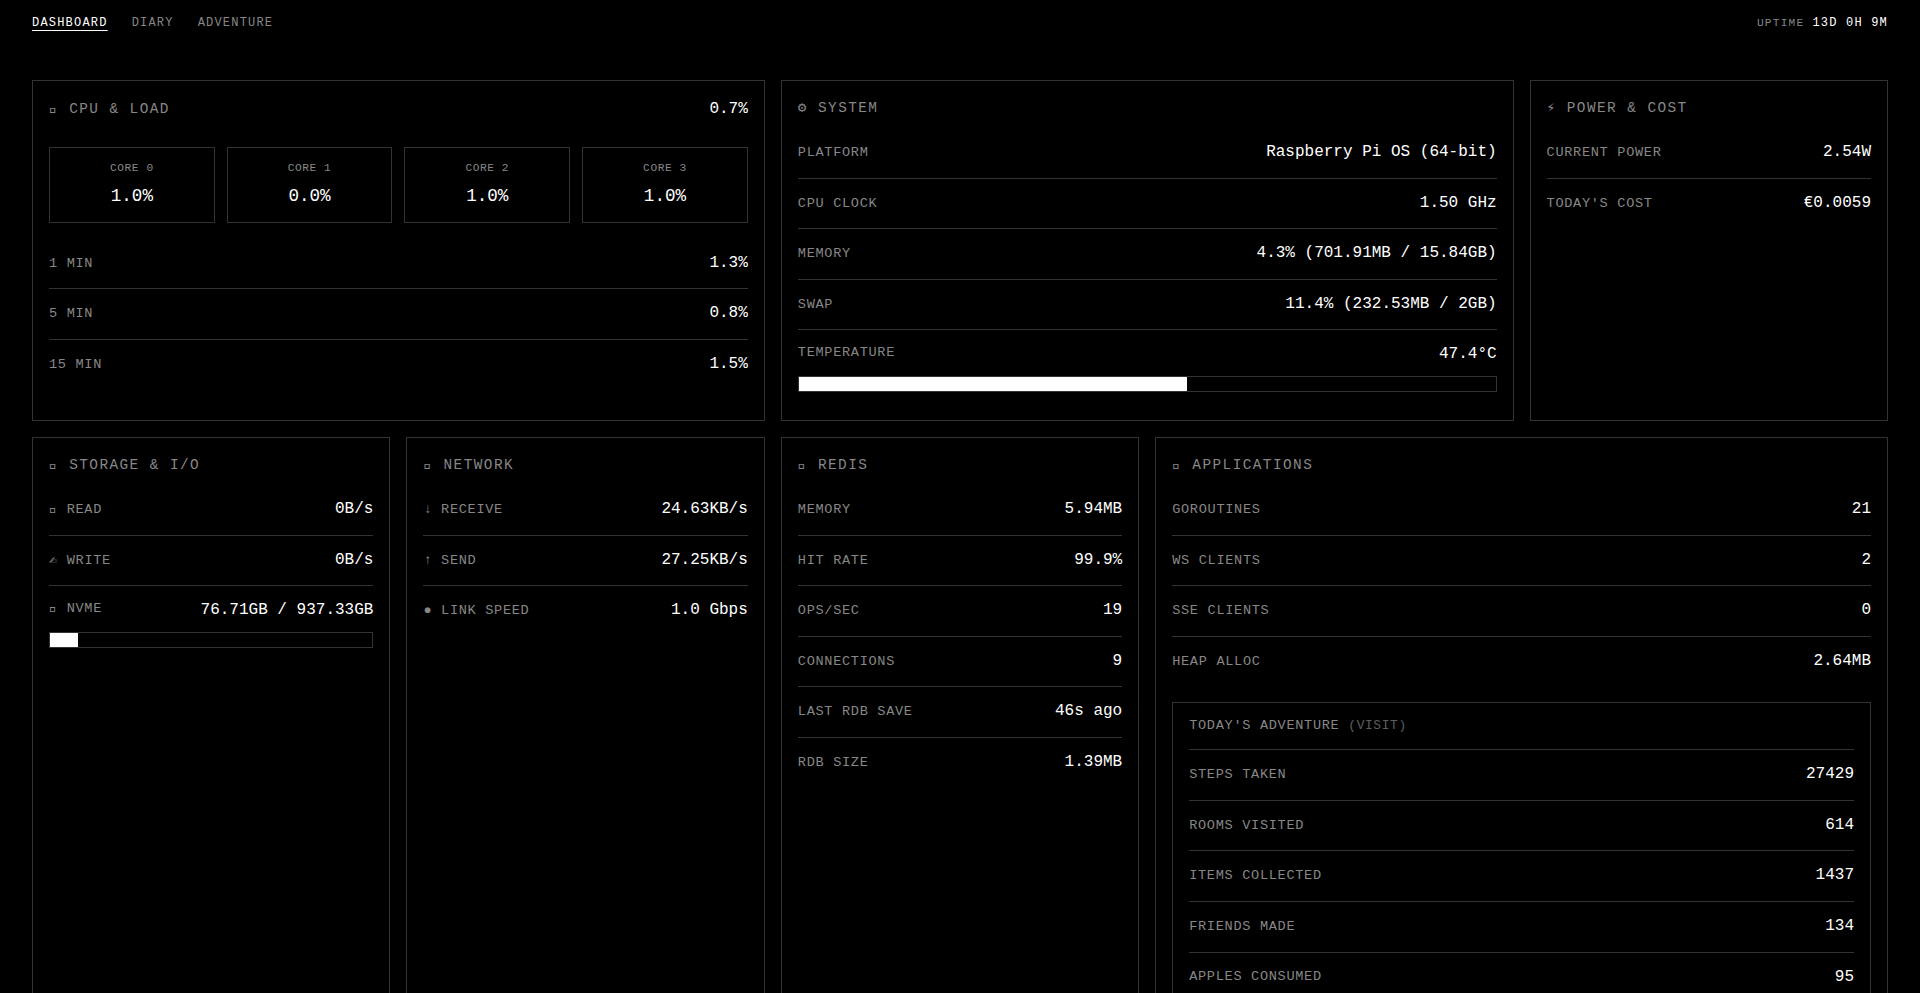Click the icon beside the Network heading

(x=428, y=466)
